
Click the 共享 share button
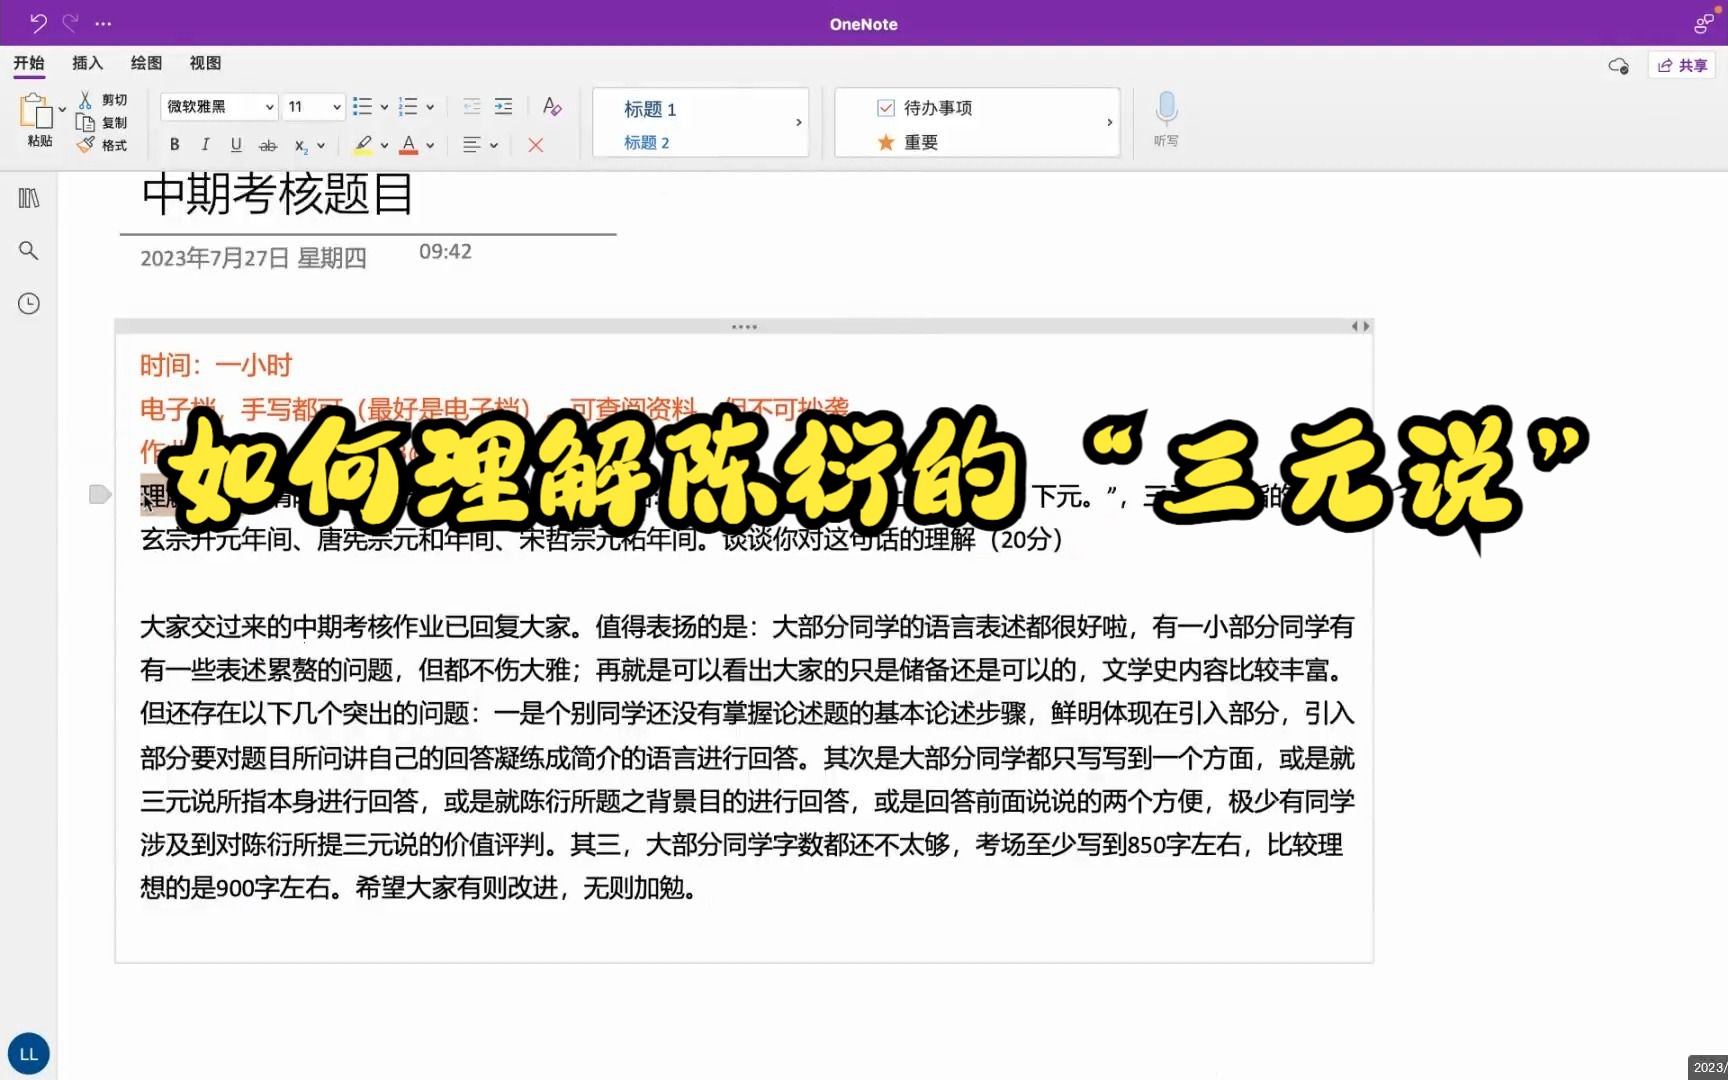click(1682, 66)
